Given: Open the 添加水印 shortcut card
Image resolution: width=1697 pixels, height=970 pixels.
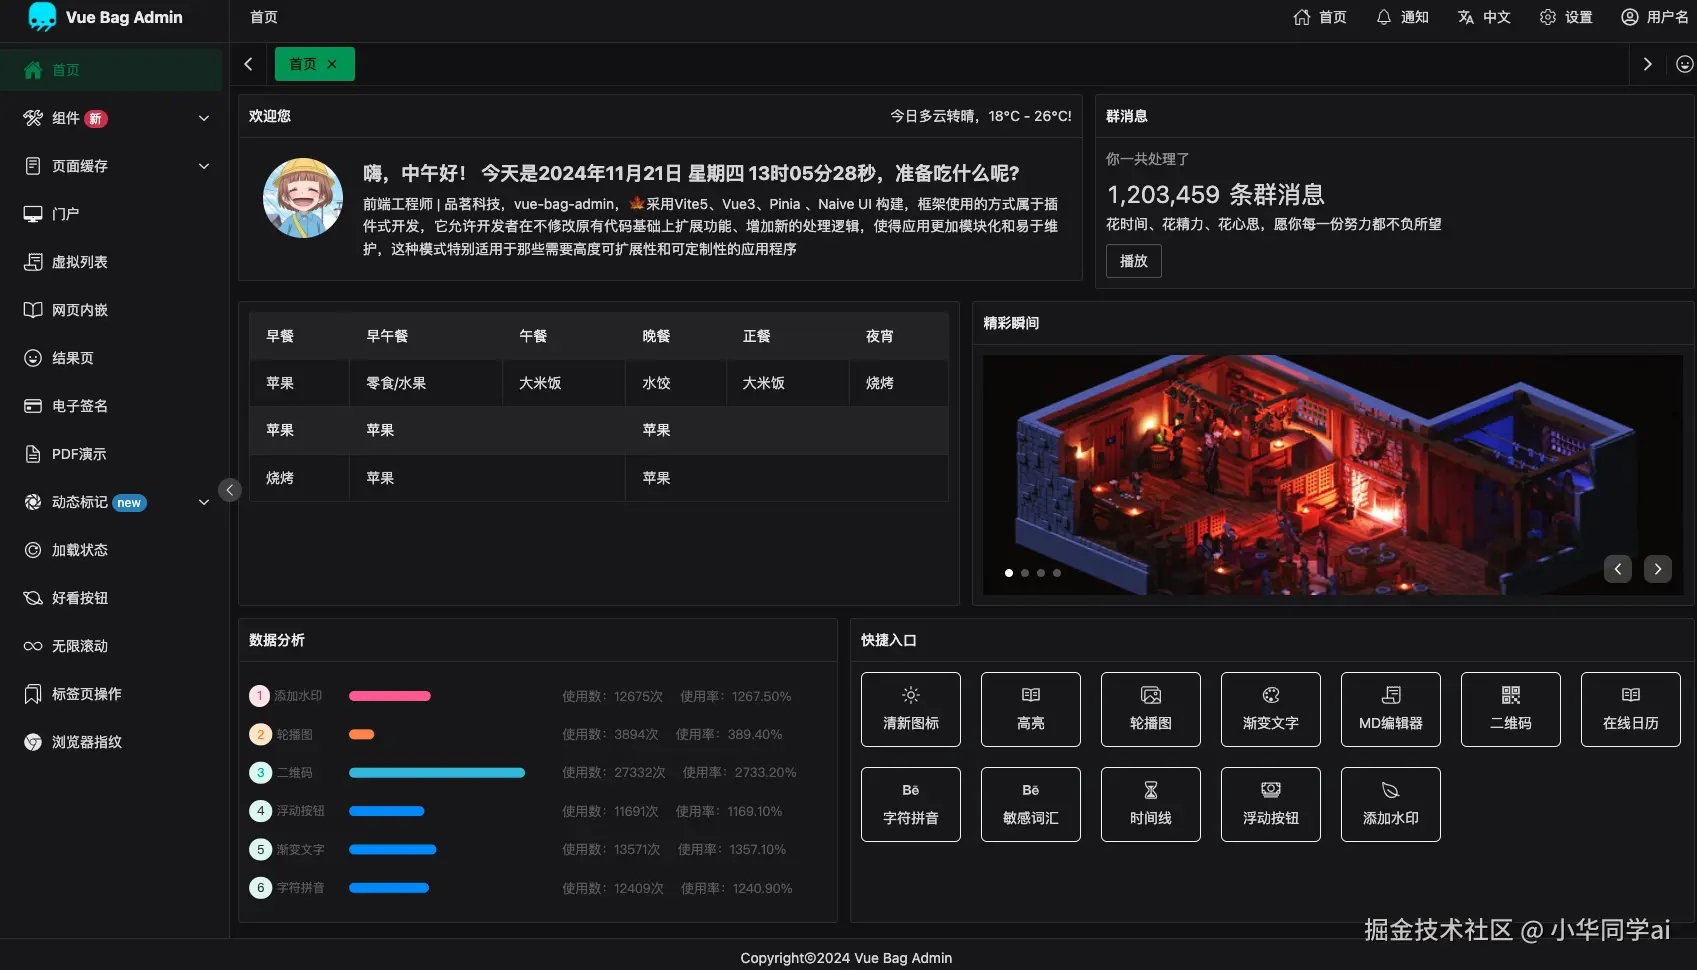Looking at the screenshot, I should pos(1391,804).
